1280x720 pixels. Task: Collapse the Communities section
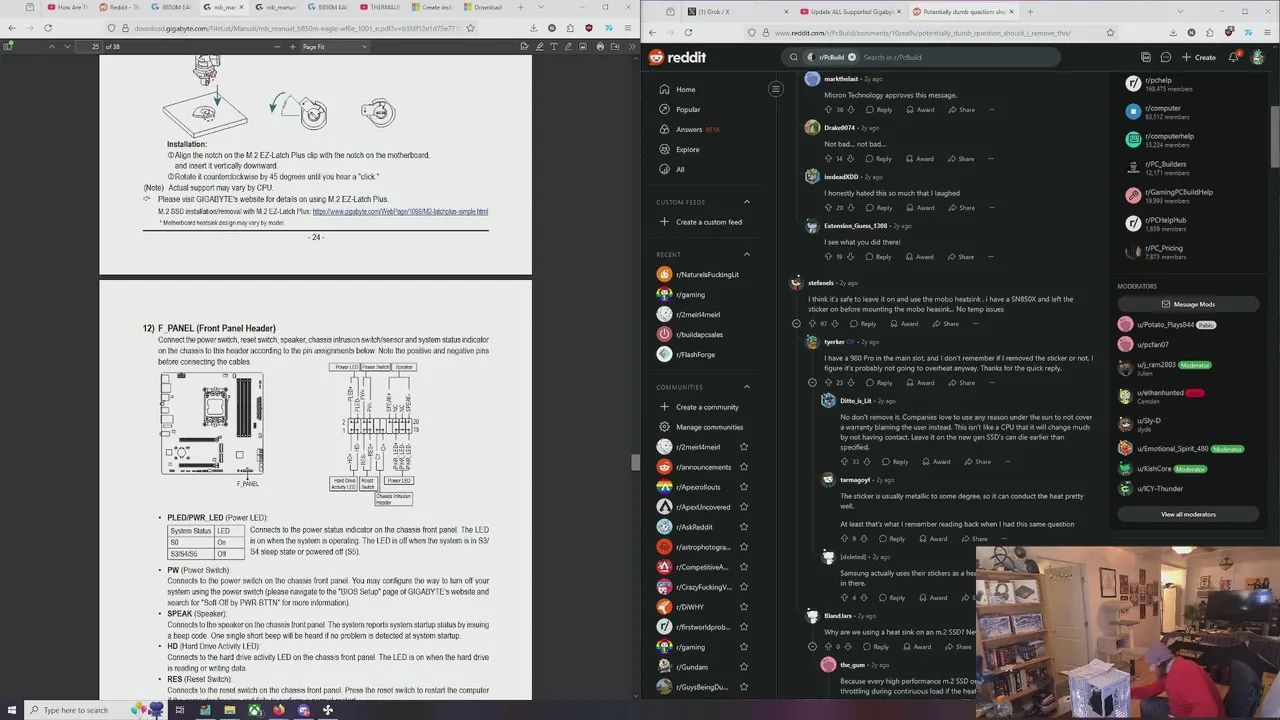pyautogui.click(x=746, y=387)
